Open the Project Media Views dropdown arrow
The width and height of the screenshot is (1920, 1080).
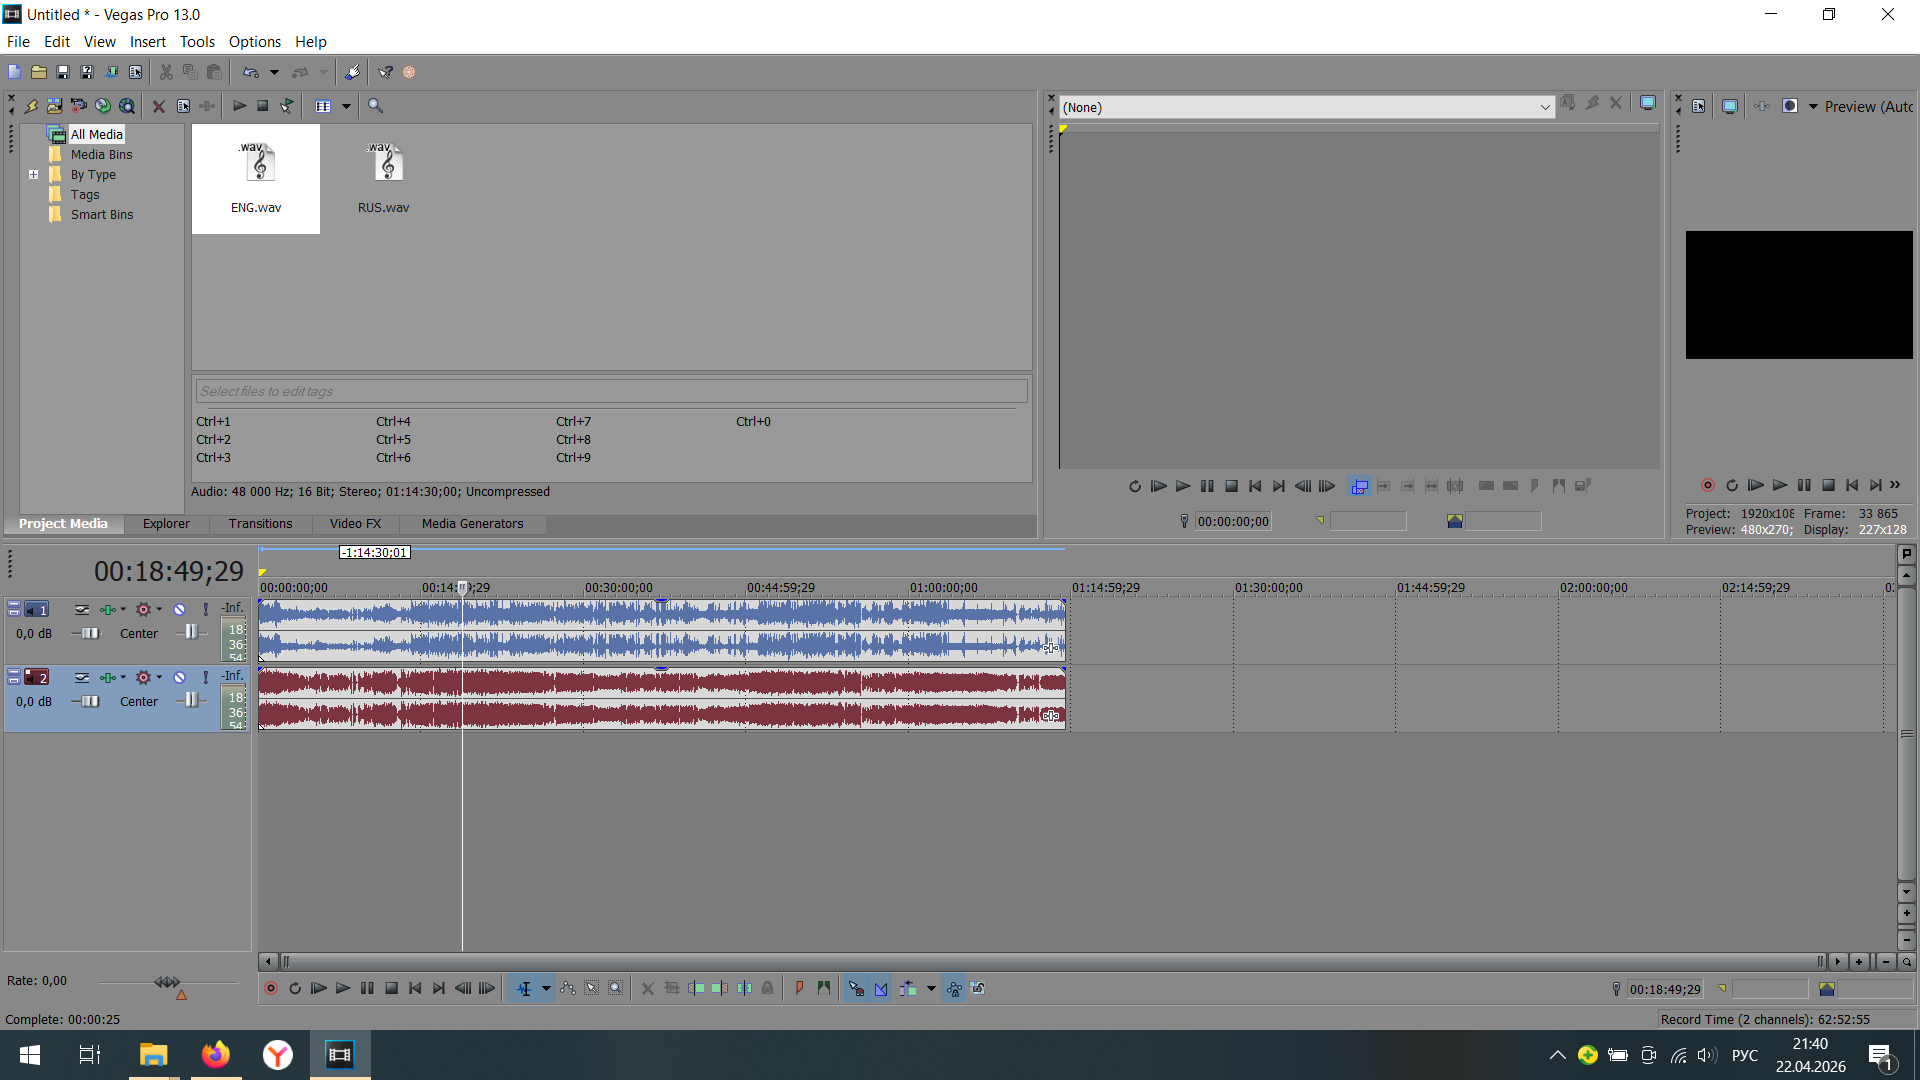click(x=347, y=106)
